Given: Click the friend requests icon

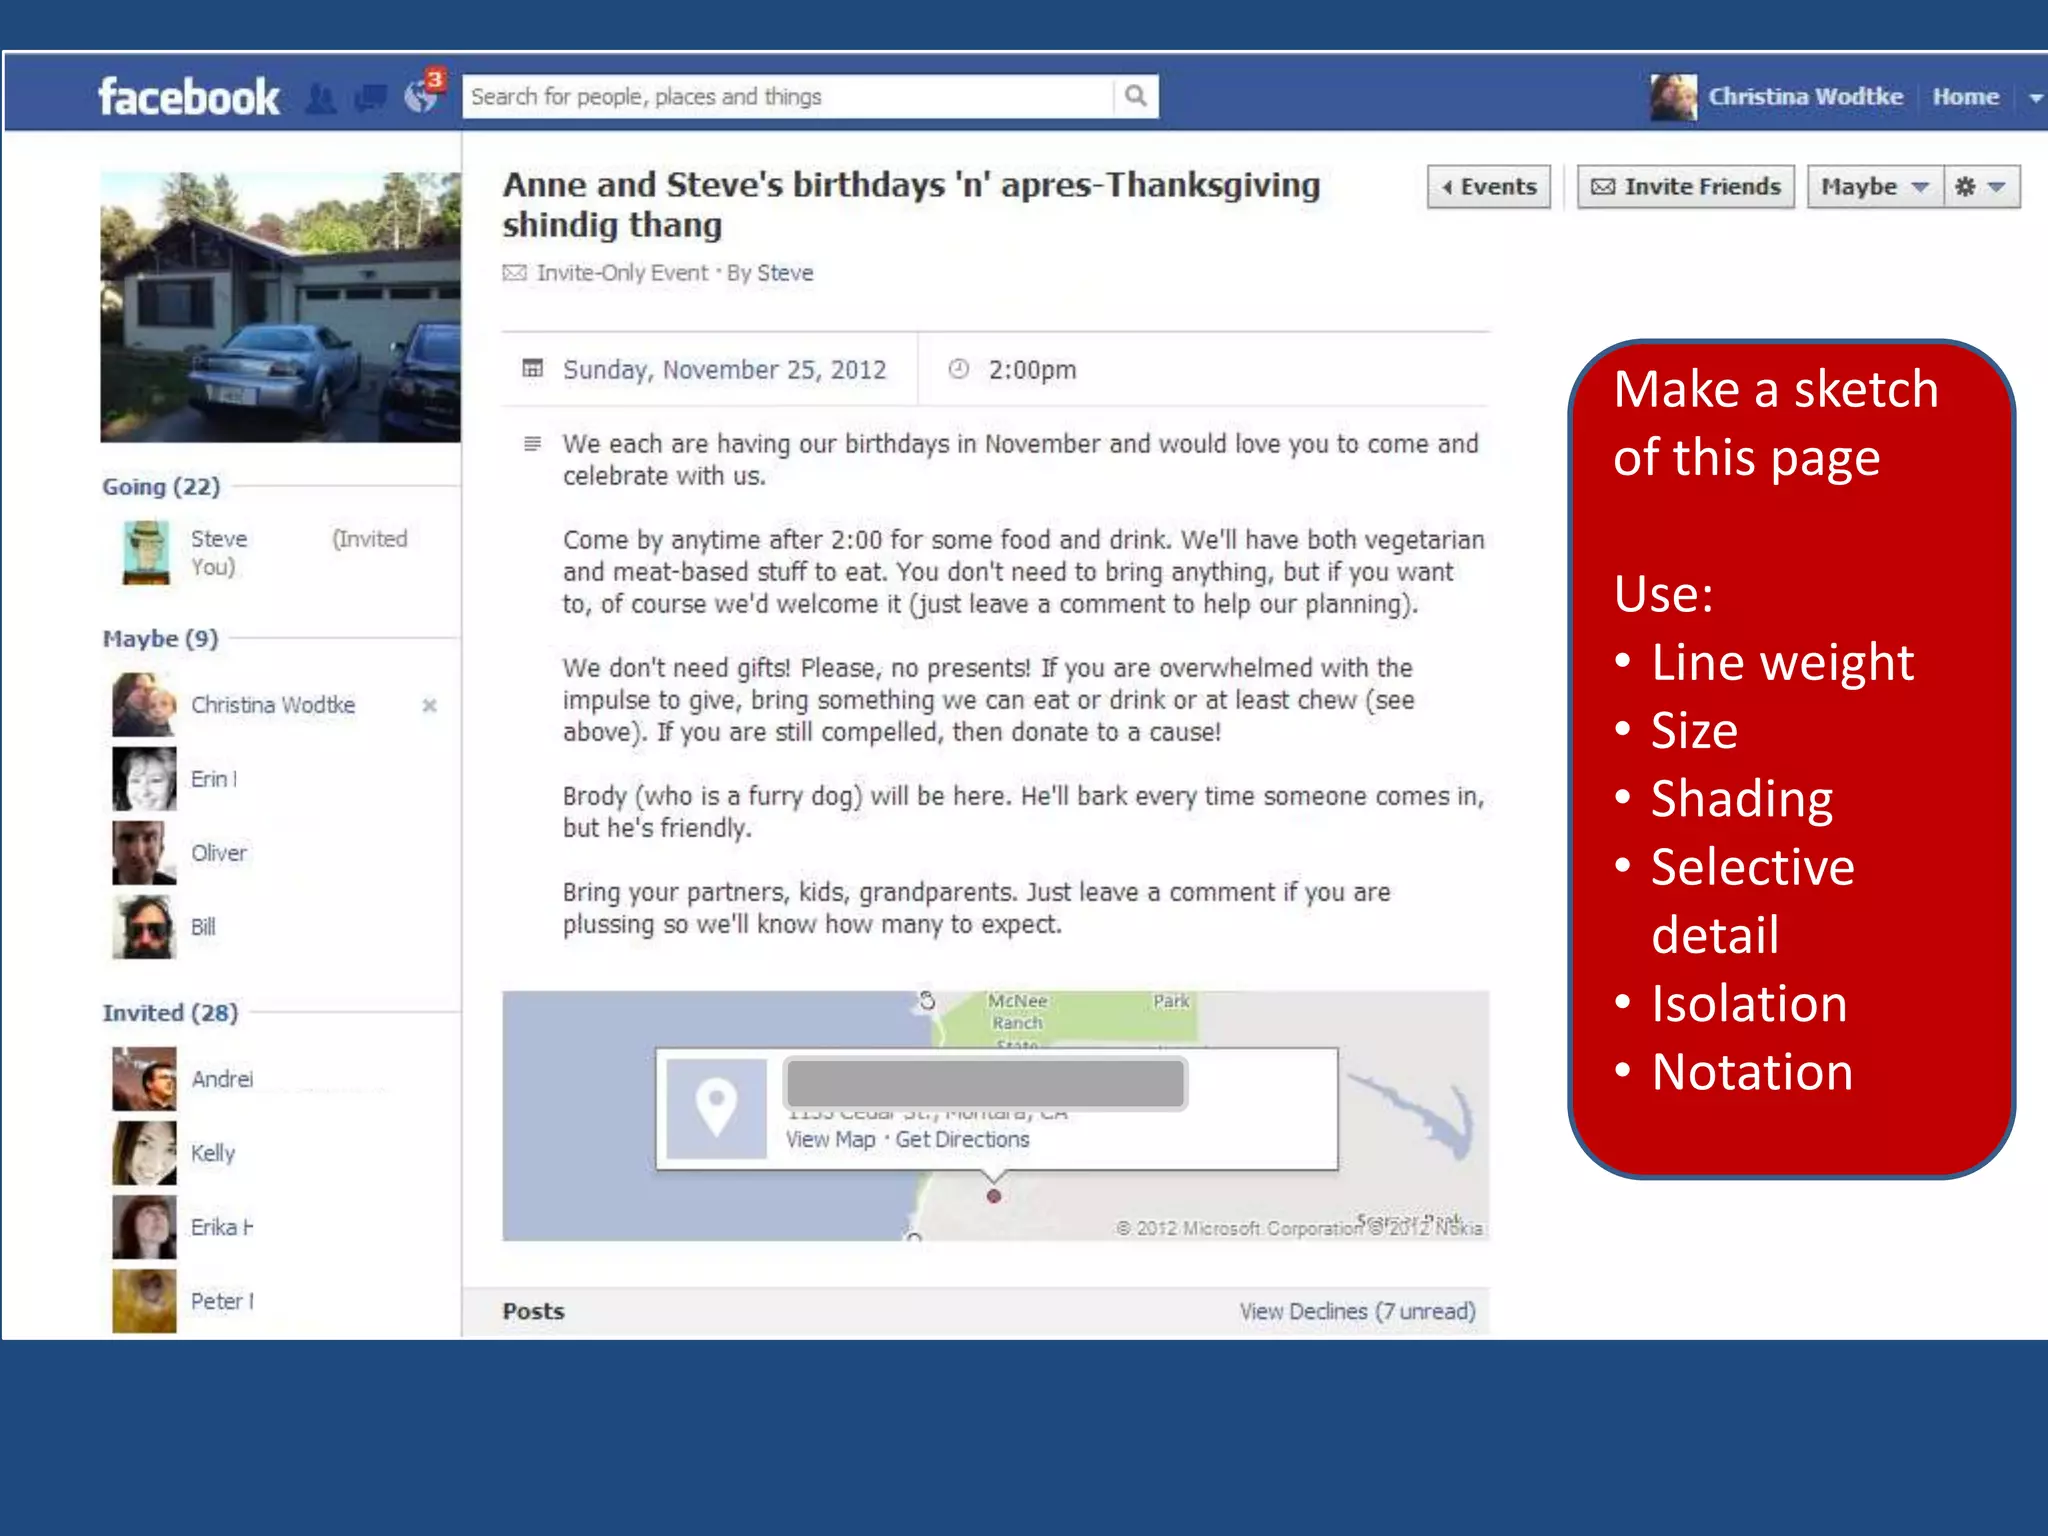Looking at the screenshot, I should (320, 98).
